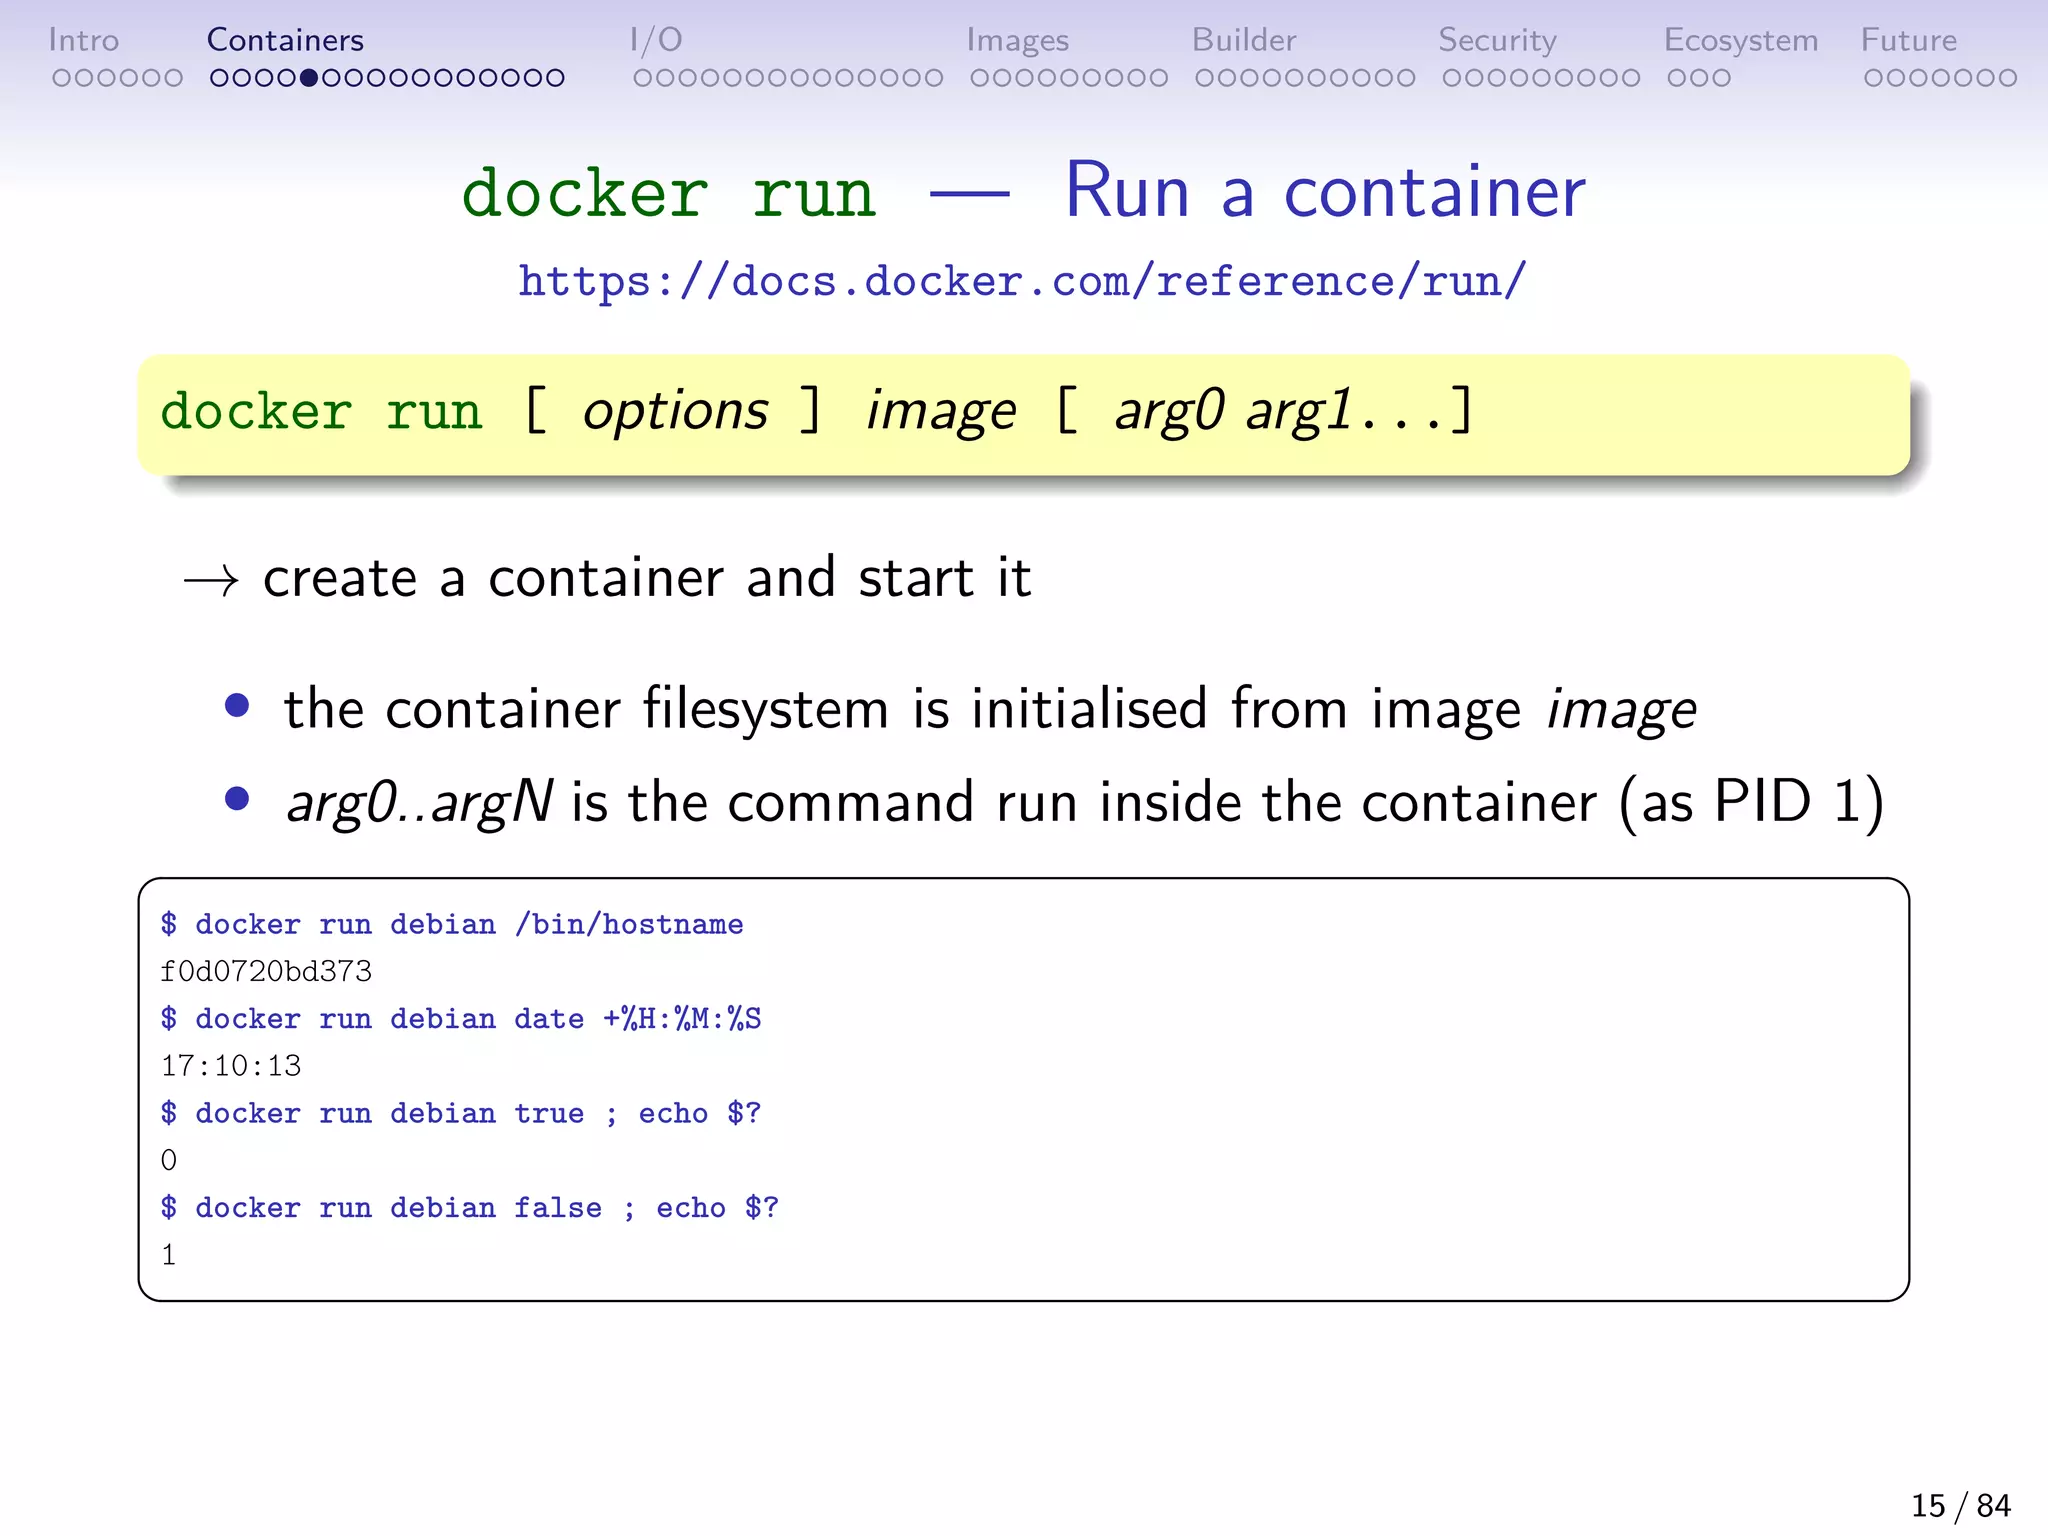Screen dimensions: 2048x1536
Task: Click the 15 / 84 page counter
Action: [x=1960, y=1505]
